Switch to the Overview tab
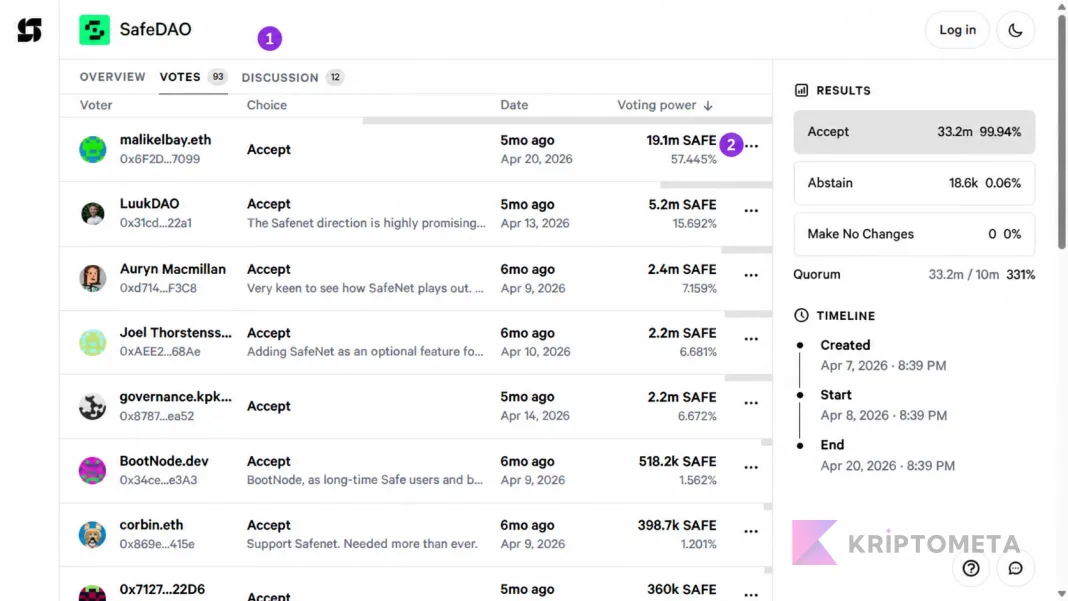Image resolution: width=1068 pixels, height=601 pixels. coord(112,77)
